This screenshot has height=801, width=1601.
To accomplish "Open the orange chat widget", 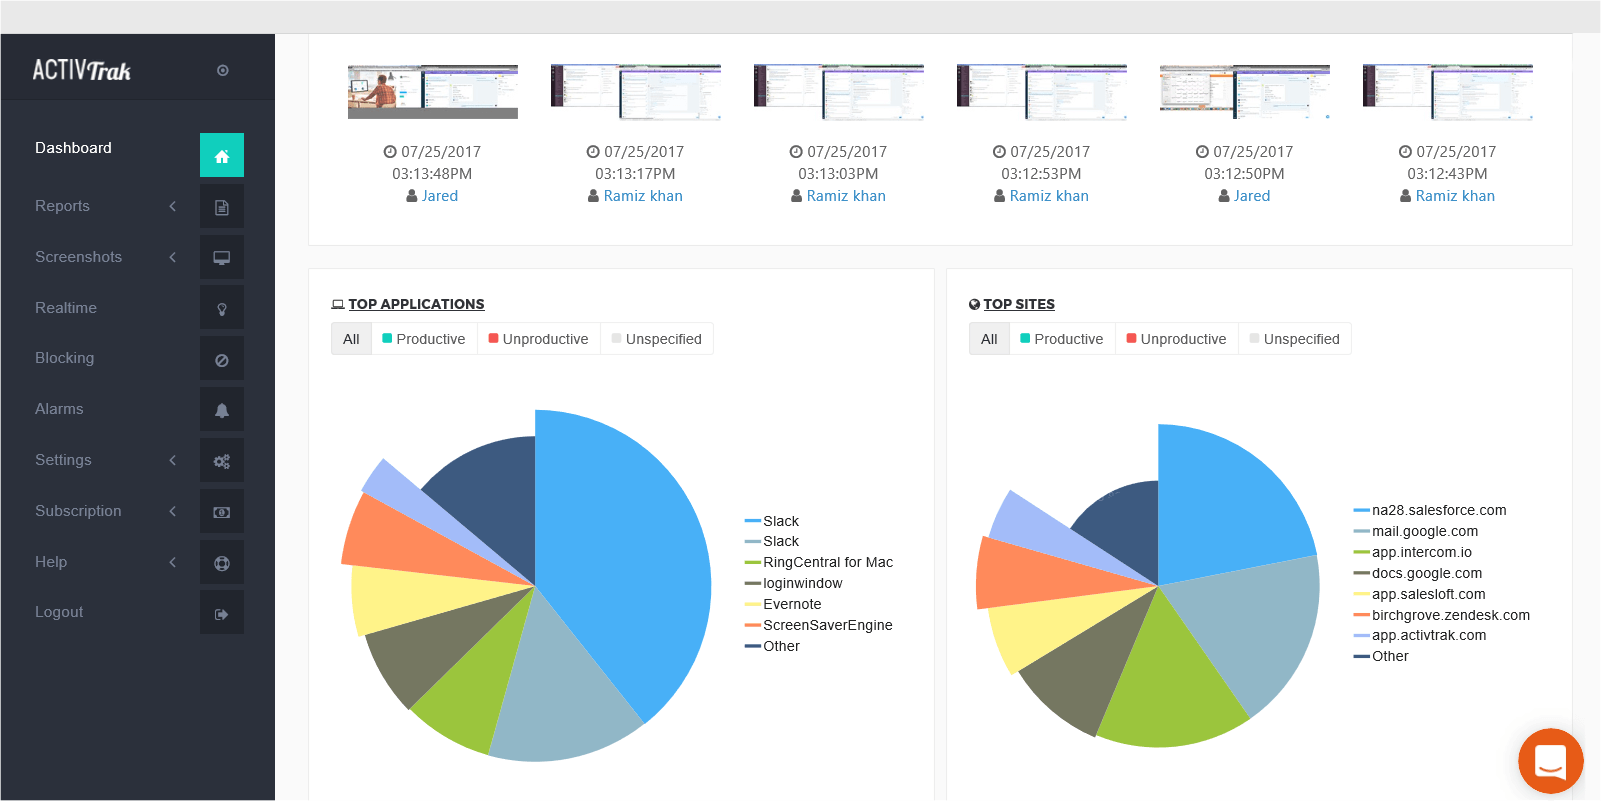I will coord(1550,761).
